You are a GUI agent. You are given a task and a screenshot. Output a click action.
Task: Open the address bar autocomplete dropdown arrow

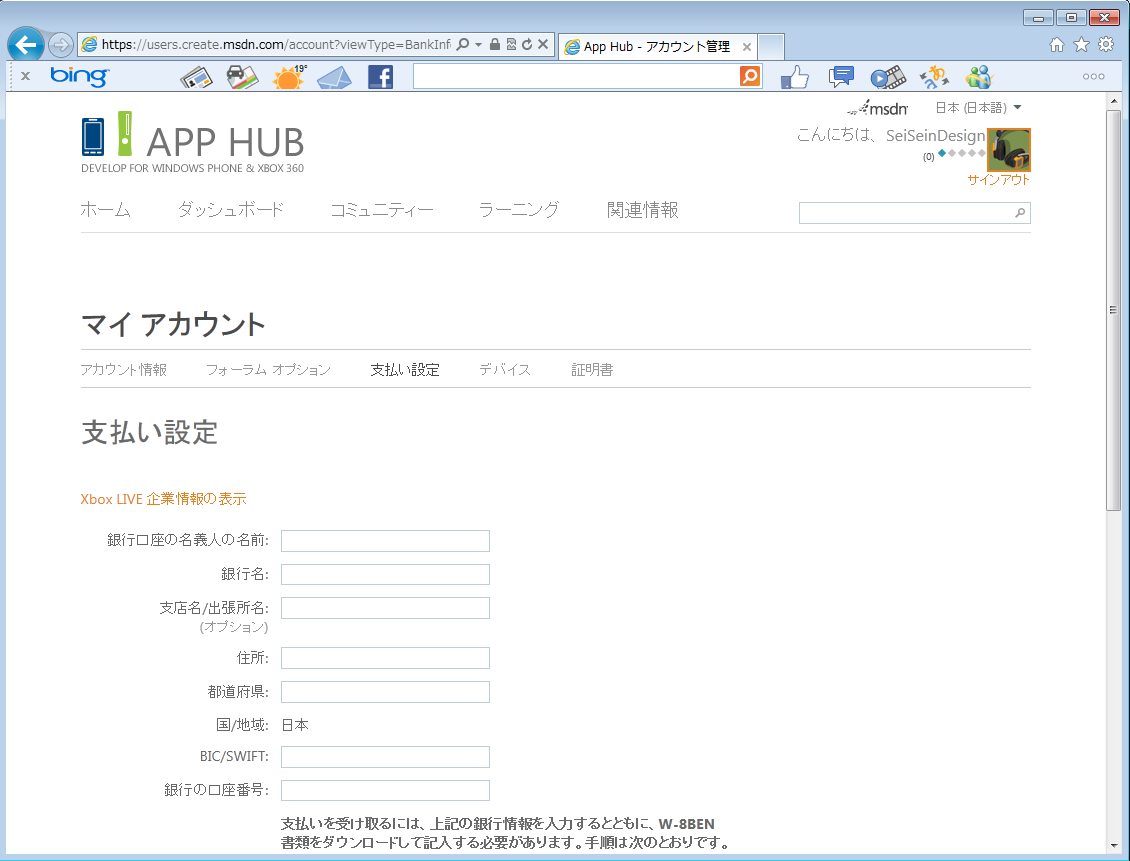click(x=478, y=45)
